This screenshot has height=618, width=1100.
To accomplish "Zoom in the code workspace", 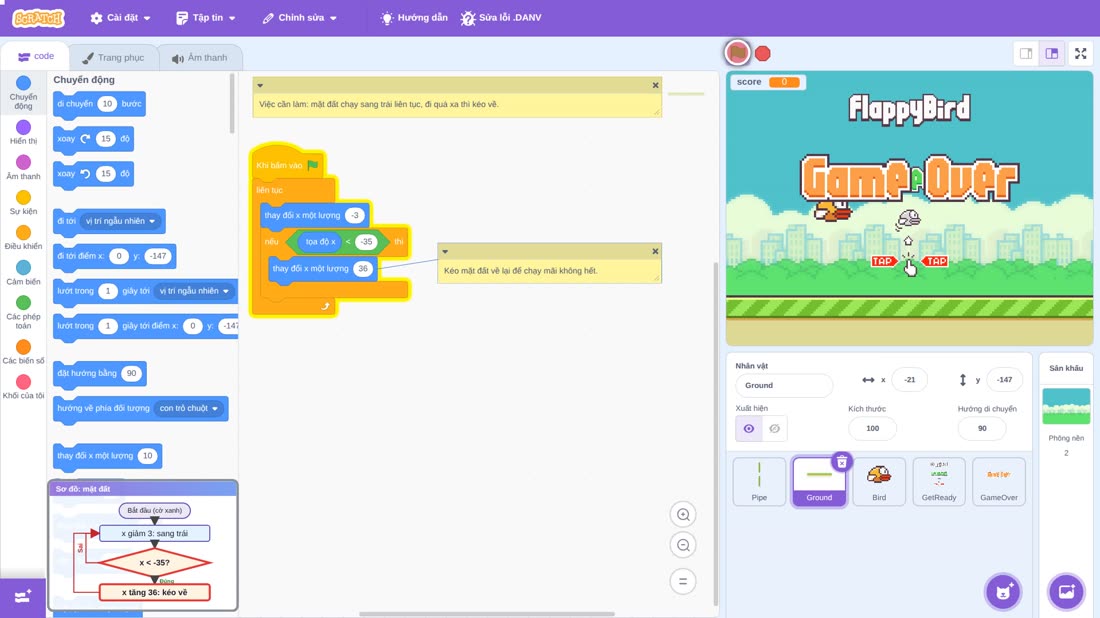I will click(683, 514).
